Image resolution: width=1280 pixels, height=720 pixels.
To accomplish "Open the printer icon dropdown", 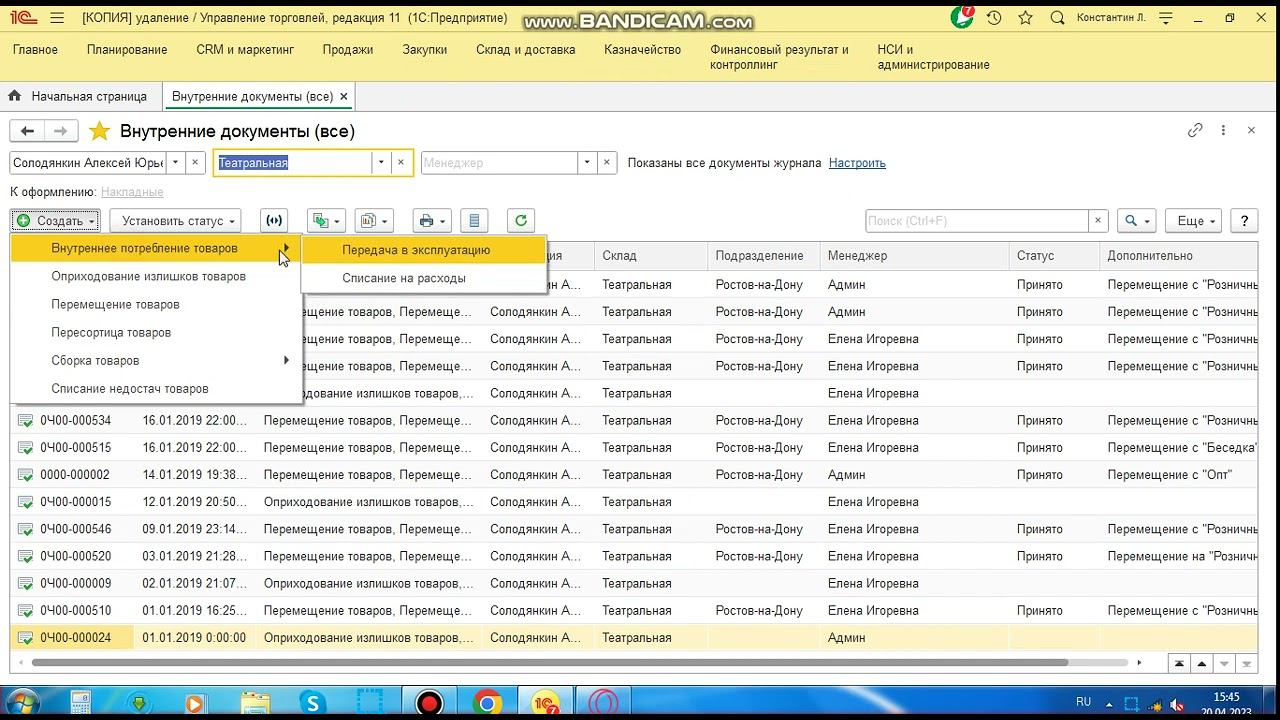I will click(x=432, y=221).
